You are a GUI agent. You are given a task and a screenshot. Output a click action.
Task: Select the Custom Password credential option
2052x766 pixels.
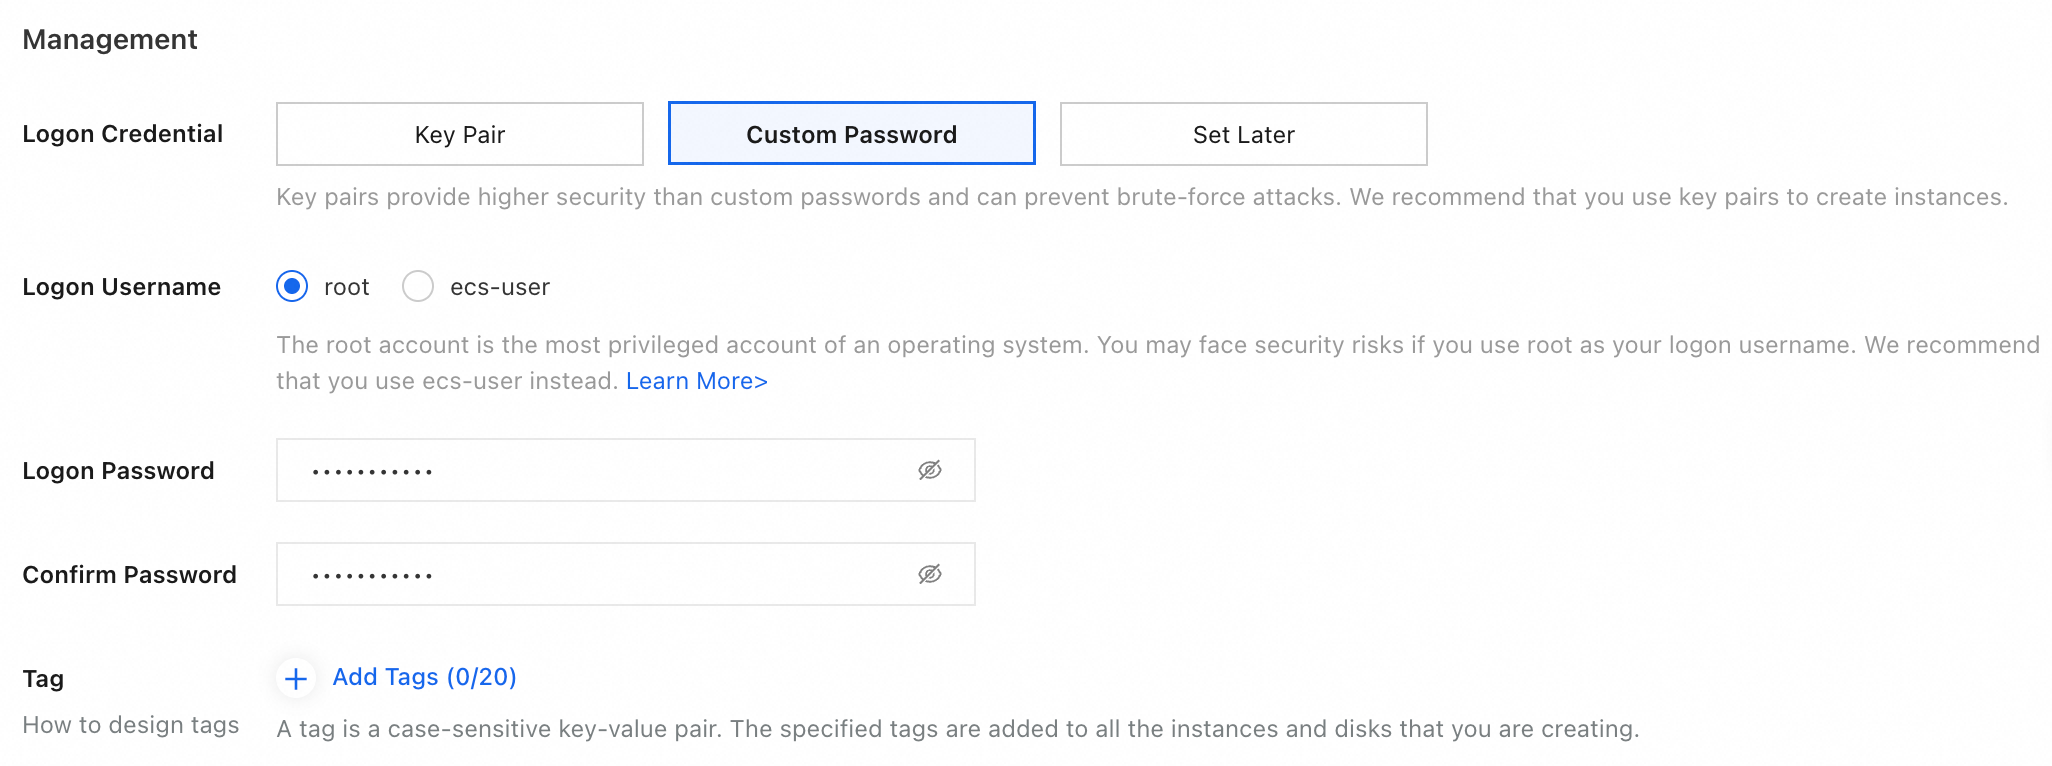852,134
